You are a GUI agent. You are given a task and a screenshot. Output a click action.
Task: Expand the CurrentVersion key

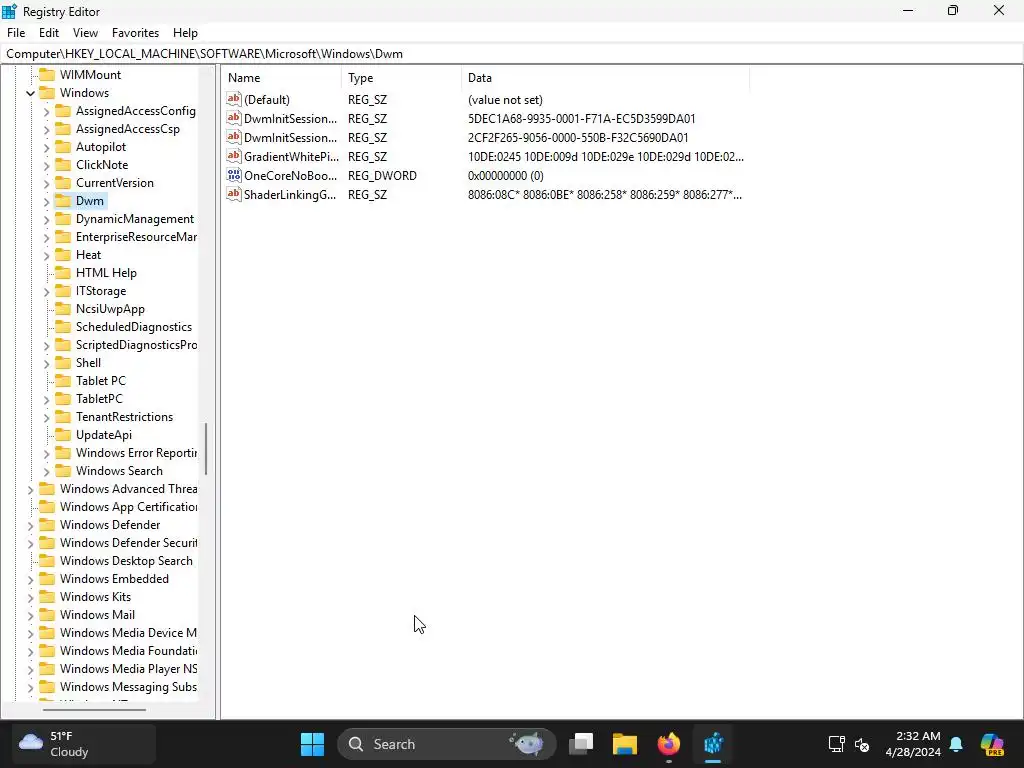(x=46, y=184)
